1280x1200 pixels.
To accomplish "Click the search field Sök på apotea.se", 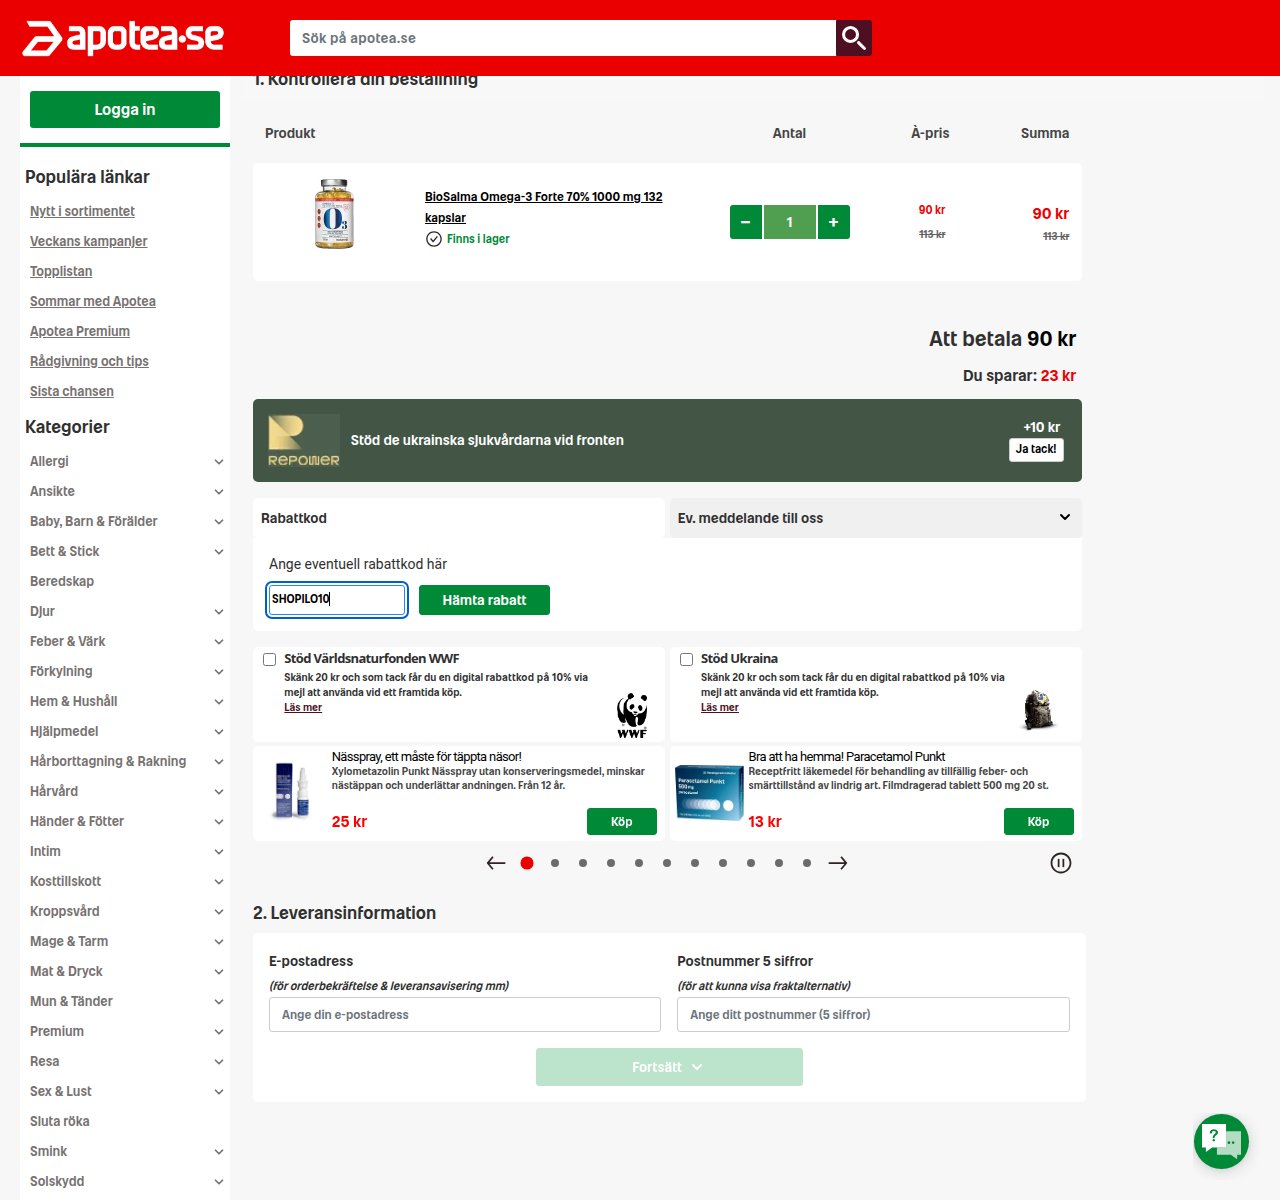I will point(563,38).
